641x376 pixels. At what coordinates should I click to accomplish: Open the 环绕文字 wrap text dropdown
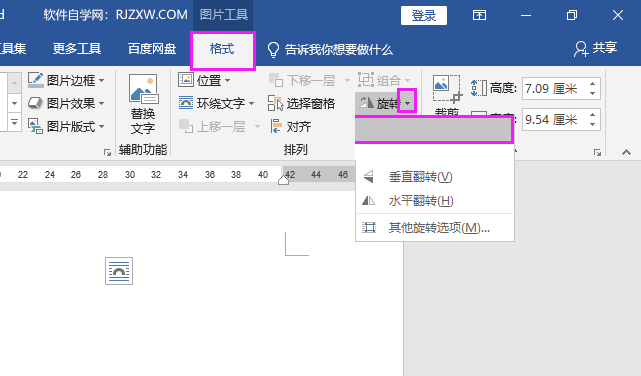tap(217, 103)
